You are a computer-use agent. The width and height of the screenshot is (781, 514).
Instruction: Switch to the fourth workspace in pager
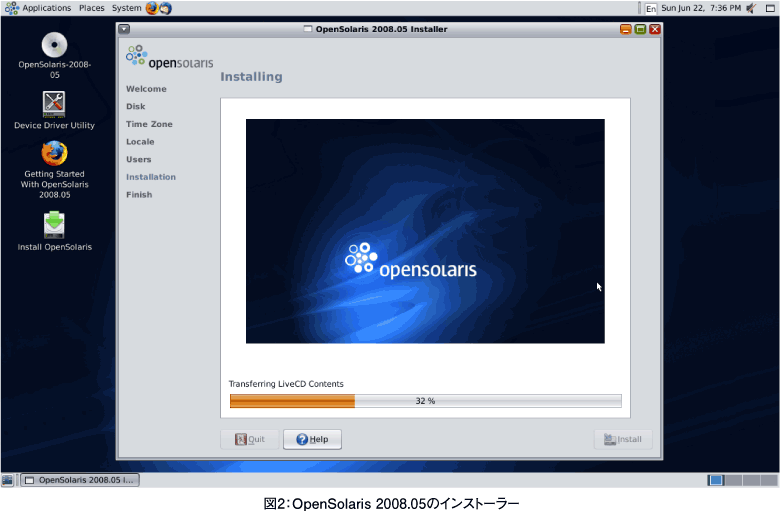pyautogui.click(x=769, y=480)
